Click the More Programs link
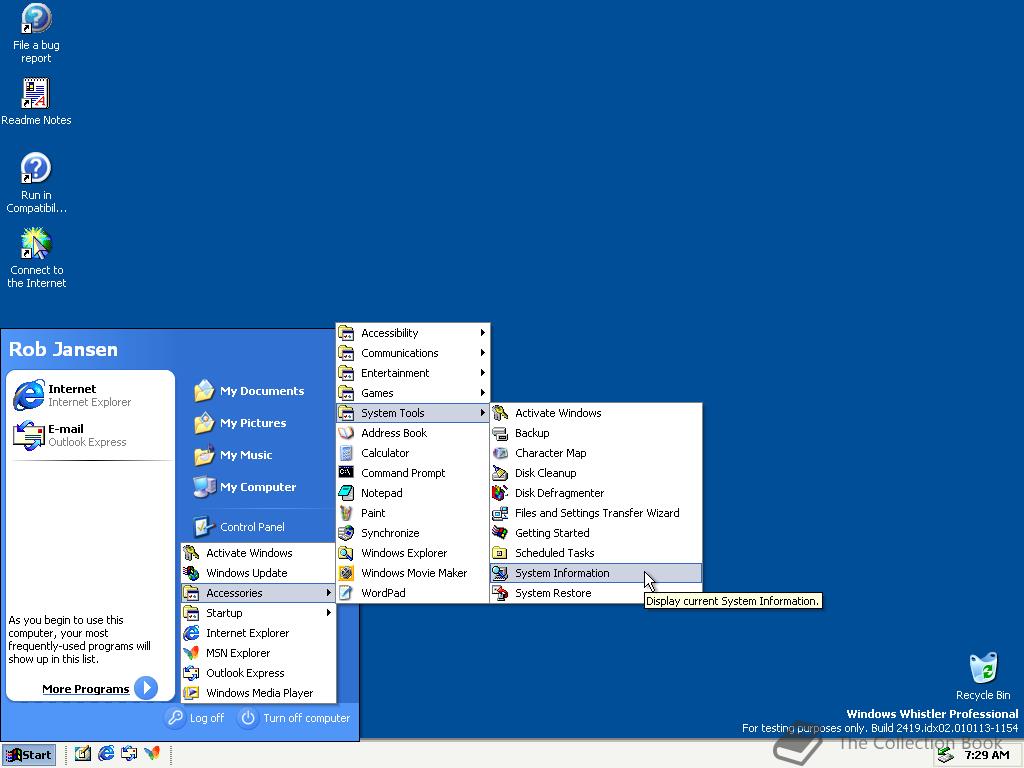Viewport: 1024px width, 768px height. point(86,689)
